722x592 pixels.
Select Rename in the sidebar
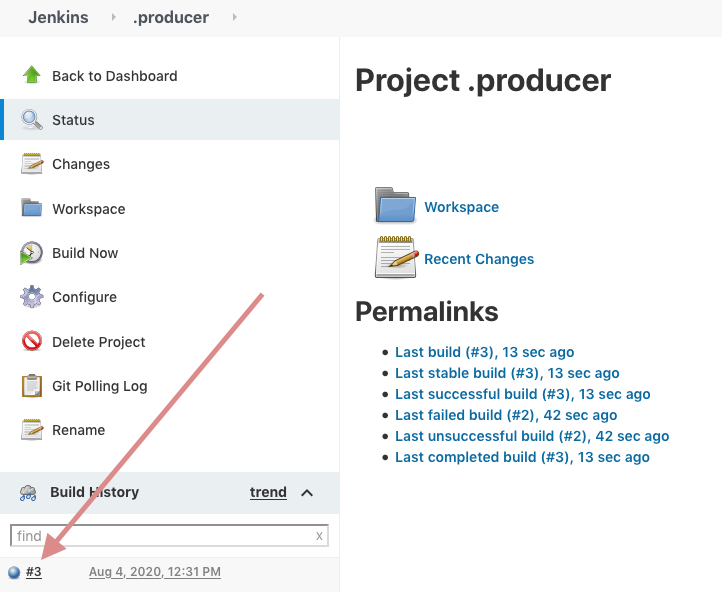point(78,430)
